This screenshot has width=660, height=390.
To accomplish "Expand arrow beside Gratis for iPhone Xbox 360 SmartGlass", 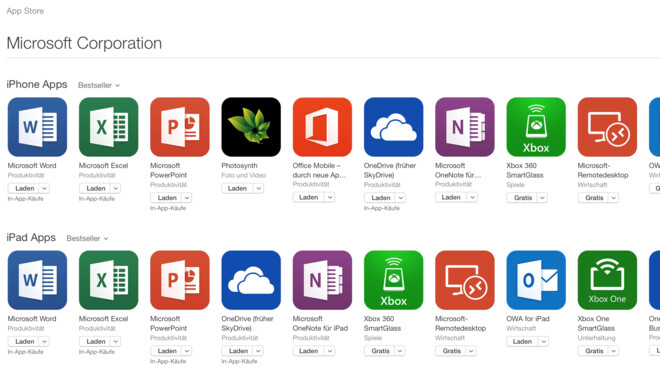I will tap(543, 198).
